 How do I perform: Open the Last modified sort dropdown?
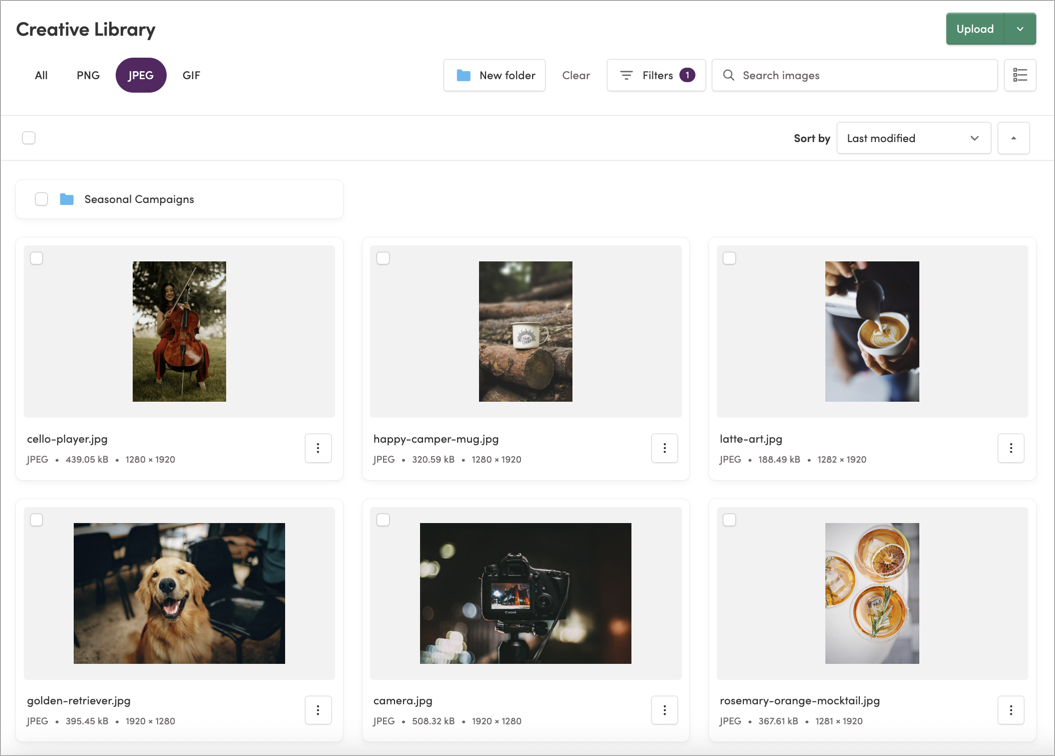[x=913, y=138]
